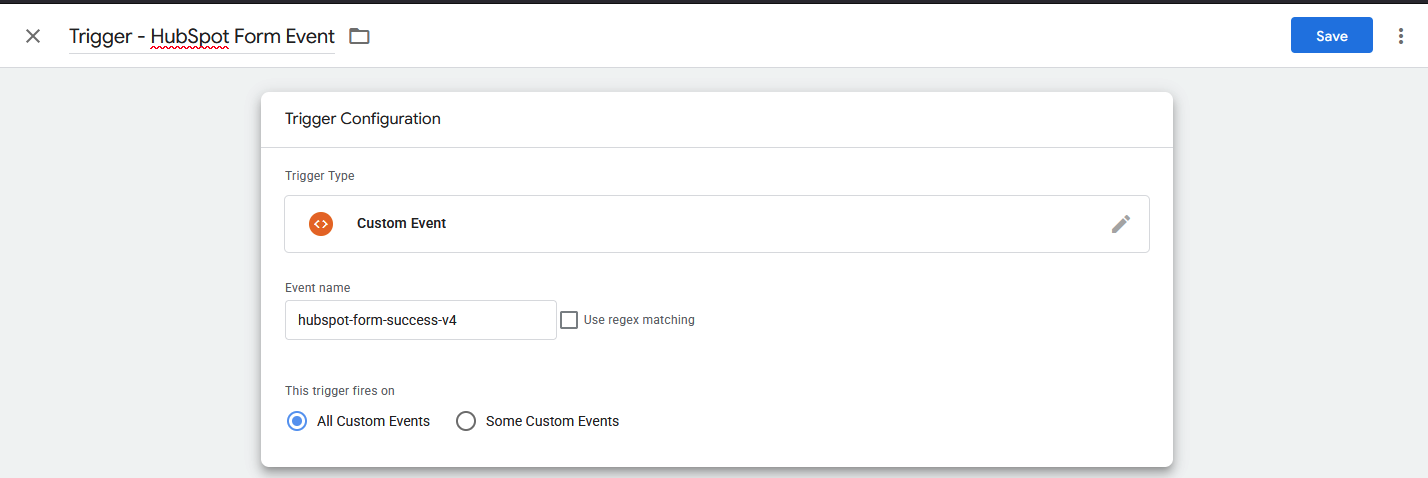
Task: Click the pencil edit icon for trigger type
Action: (x=1121, y=224)
